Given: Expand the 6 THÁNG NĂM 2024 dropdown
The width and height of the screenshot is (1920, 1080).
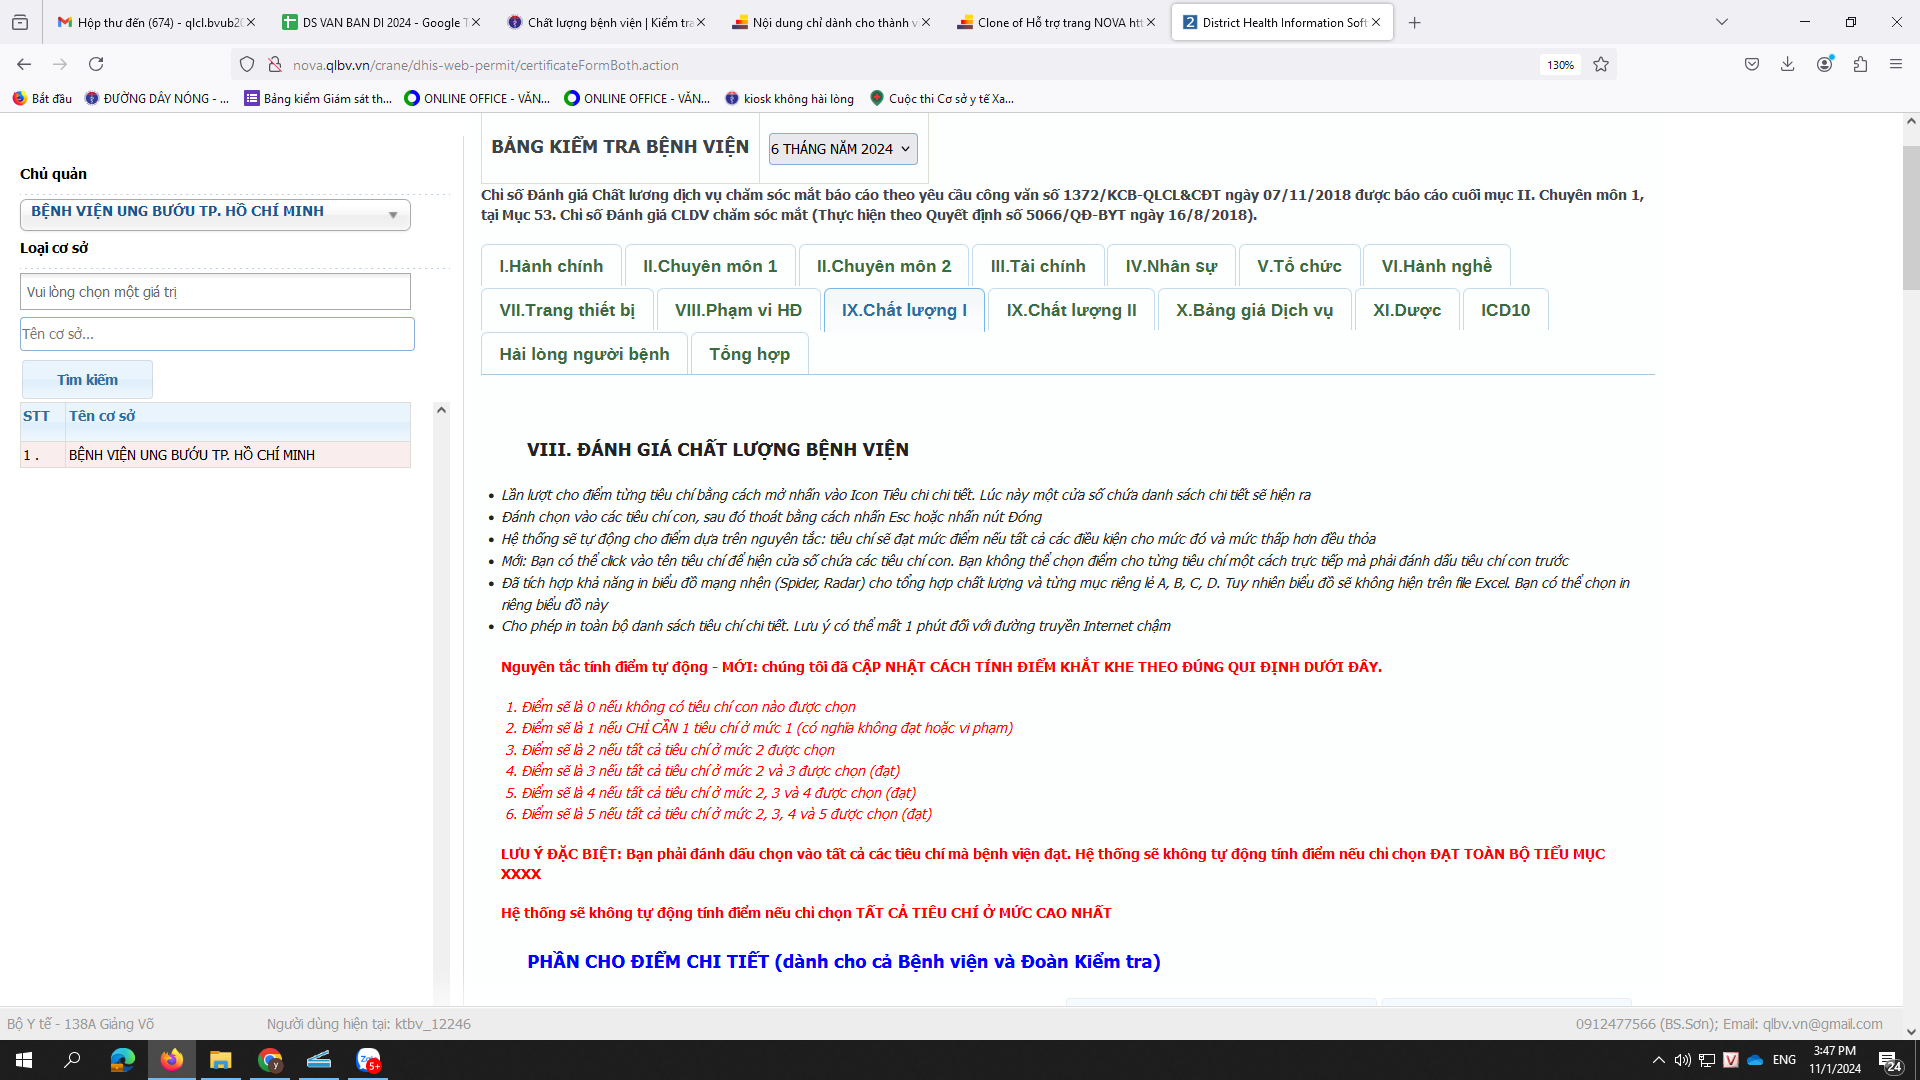Looking at the screenshot, I should pyautogui.click(x=842, y=149).
